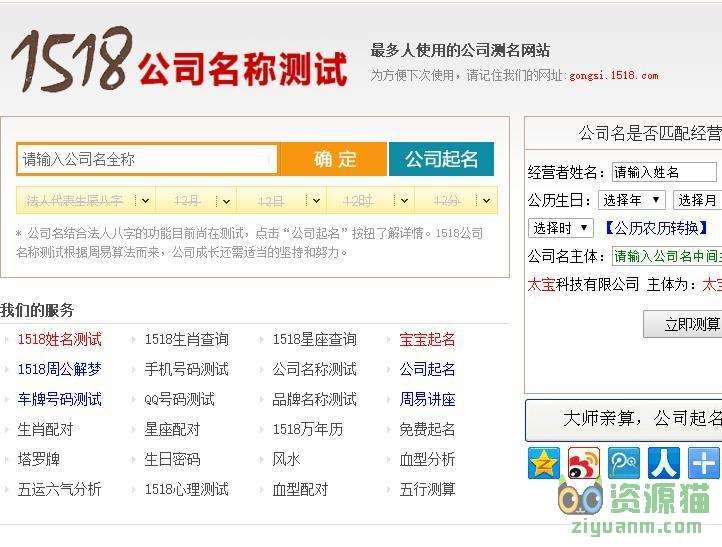Click the 立即测算 button

682,324
